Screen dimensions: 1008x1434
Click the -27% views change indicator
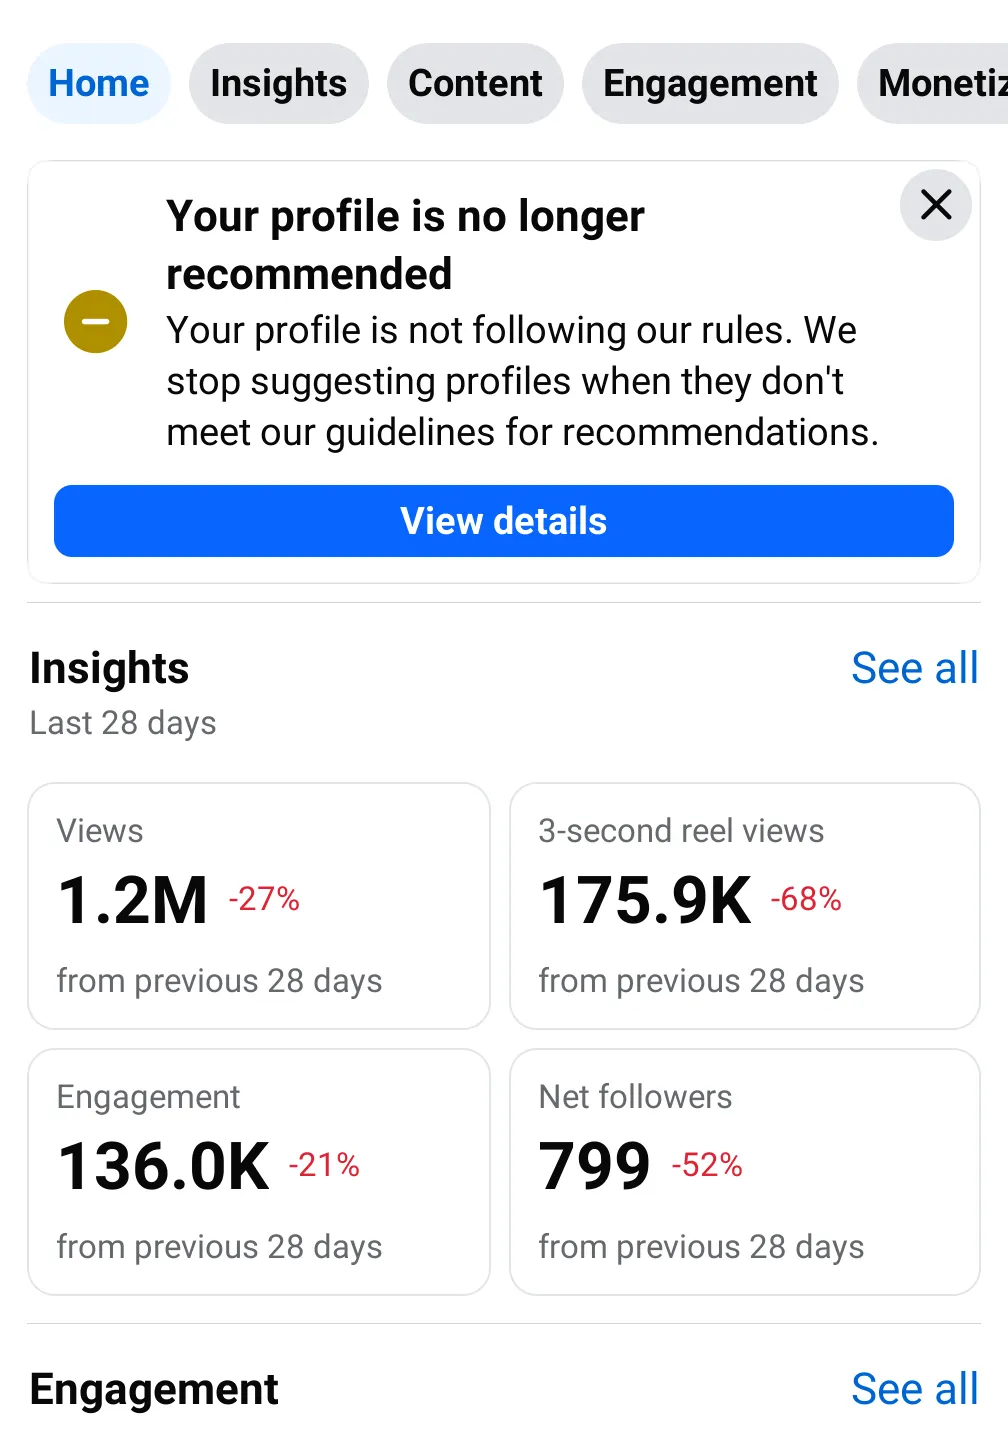pyautogui.click(x=264, y=899)
